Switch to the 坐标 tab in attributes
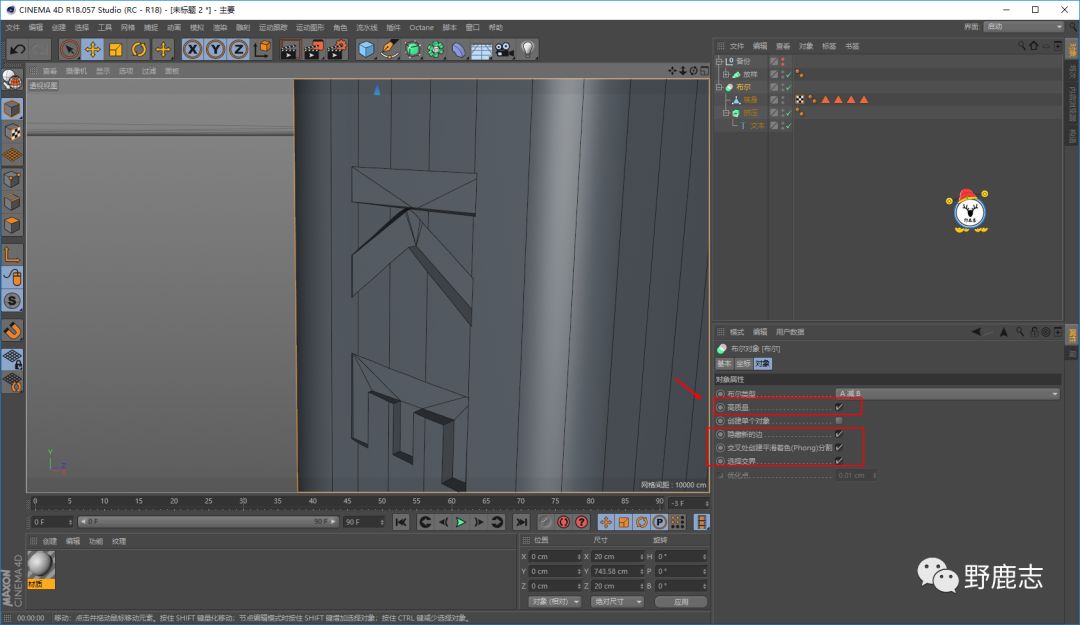The image size is (1080, 625). (x=744, y=363)
